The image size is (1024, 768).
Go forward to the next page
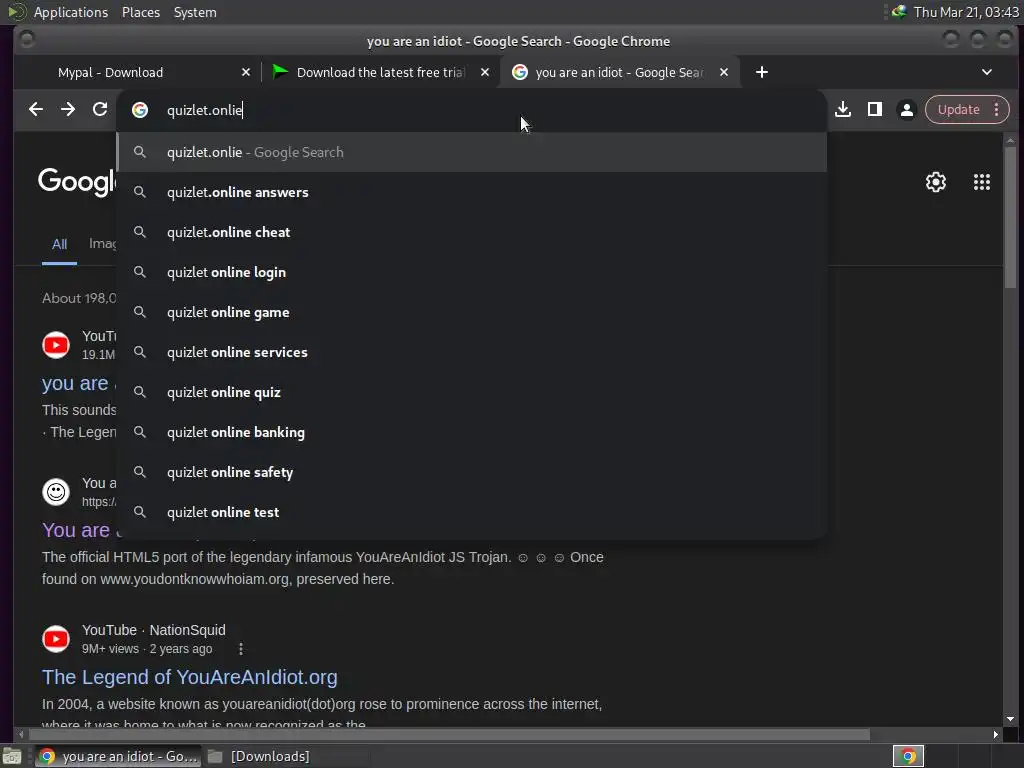(68, 110)
